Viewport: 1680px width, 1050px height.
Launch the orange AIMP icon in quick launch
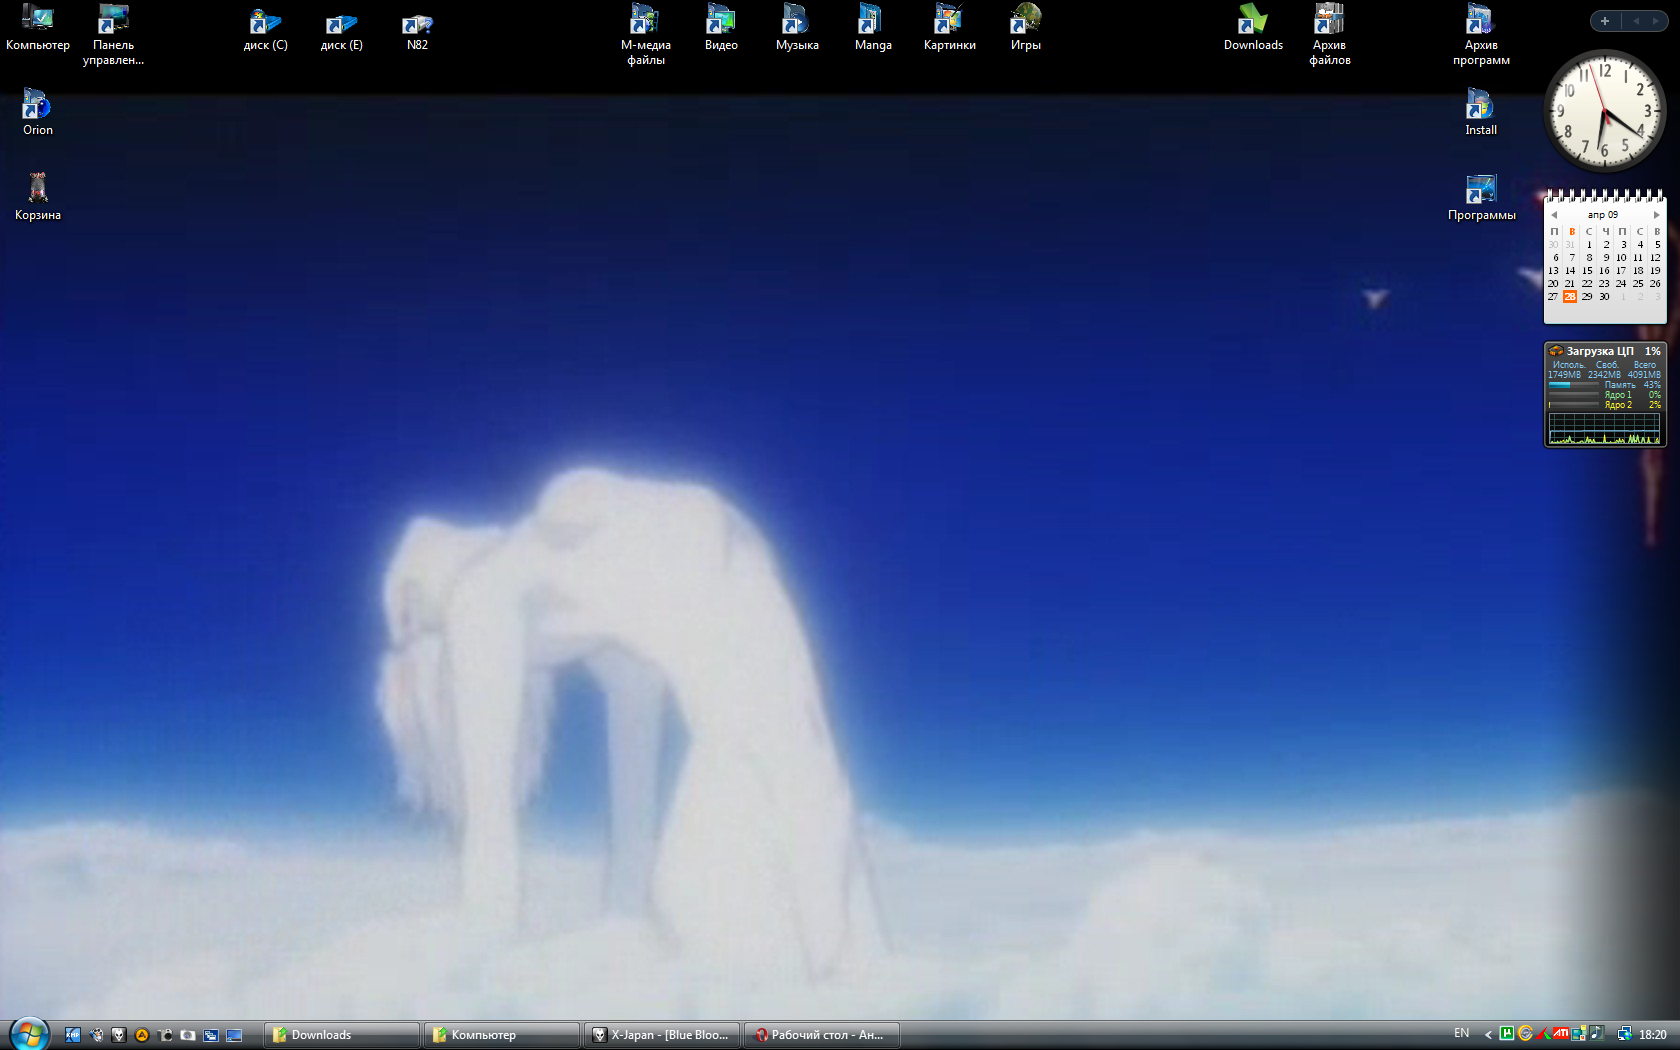coord(142,1035)
